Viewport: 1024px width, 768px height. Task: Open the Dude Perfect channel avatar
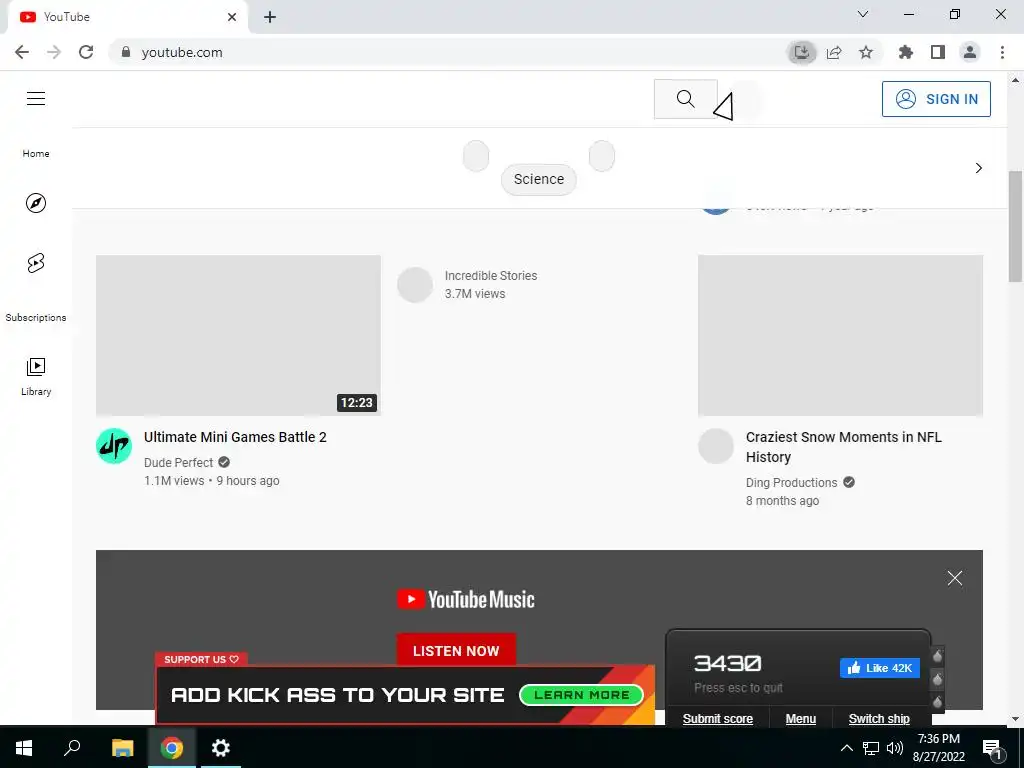(114, 446)
